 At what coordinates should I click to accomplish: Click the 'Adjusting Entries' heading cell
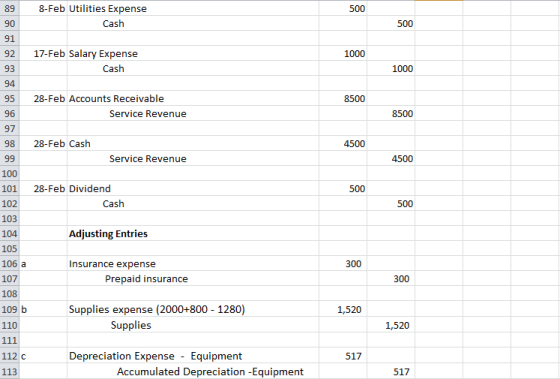click(193, 233)
